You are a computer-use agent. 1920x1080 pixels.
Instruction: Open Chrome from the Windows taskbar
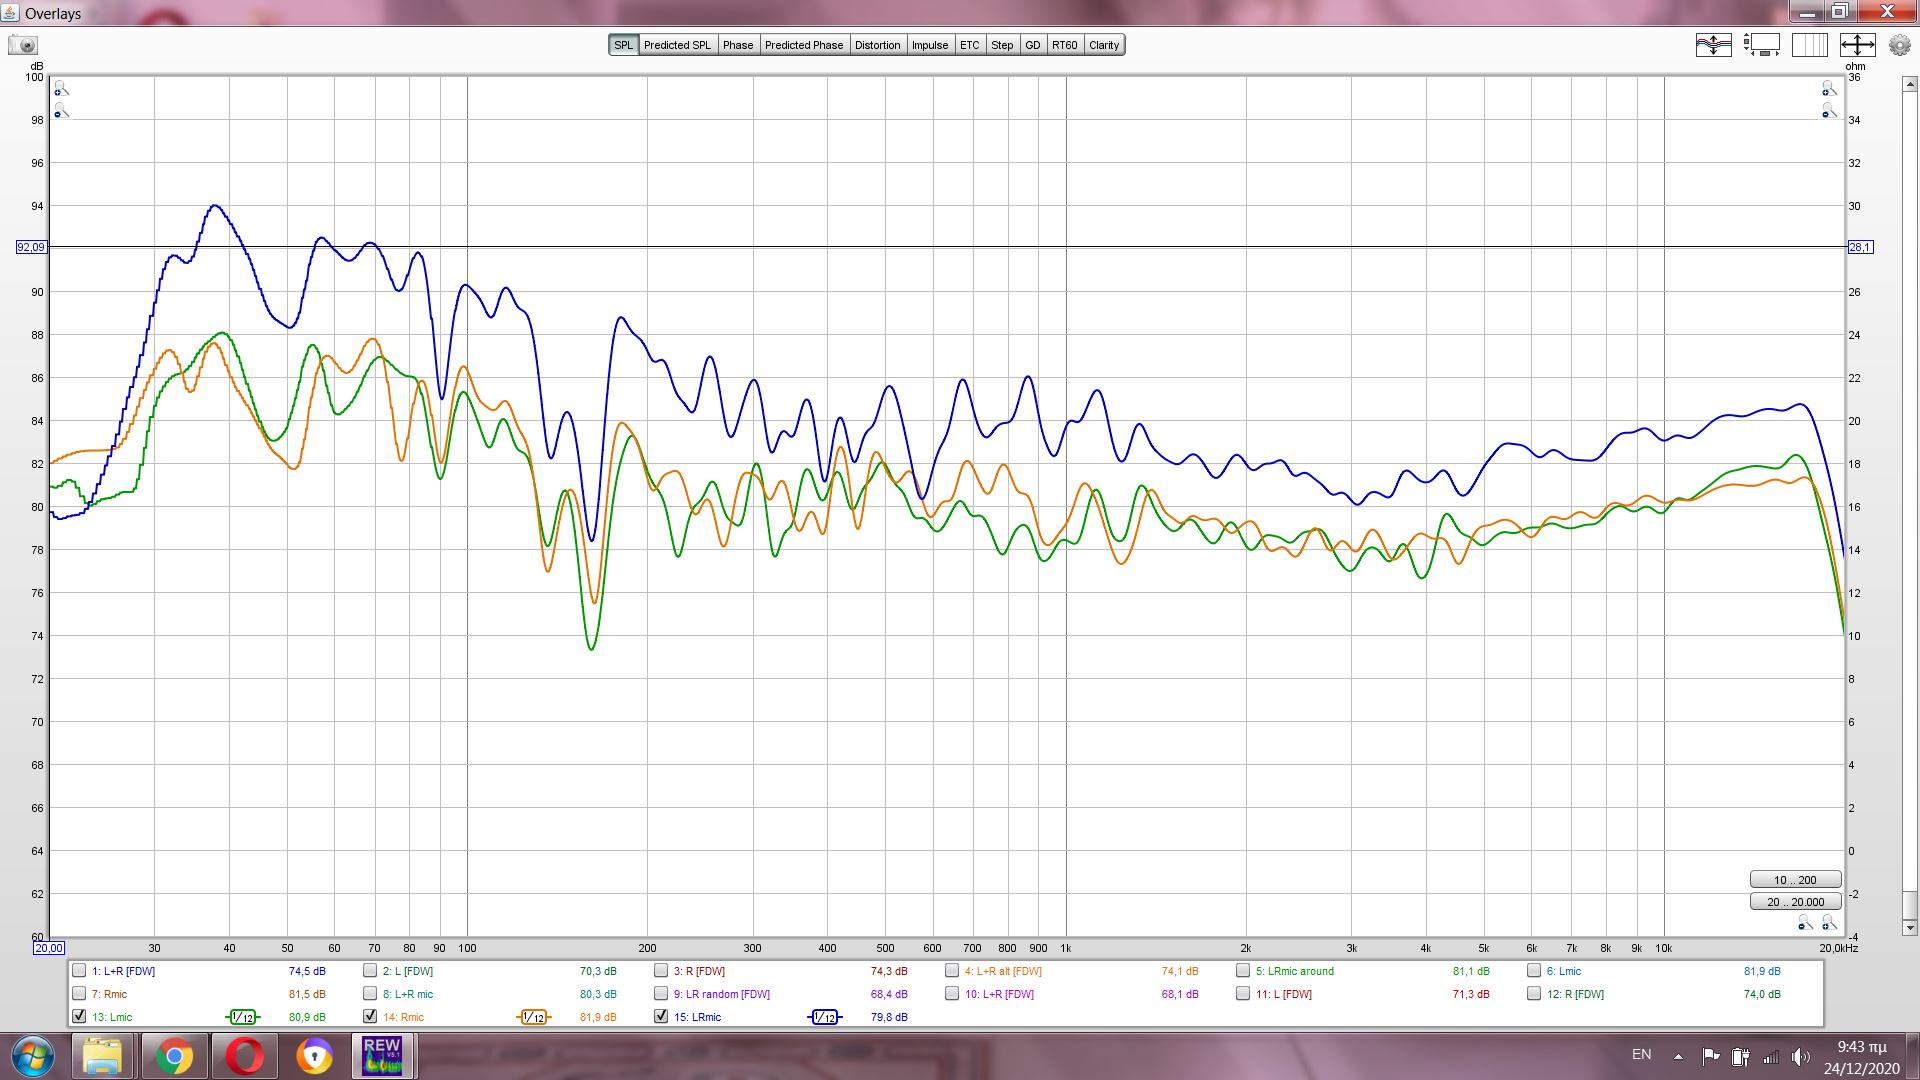pyautogui.click(x=174, y=1056)
